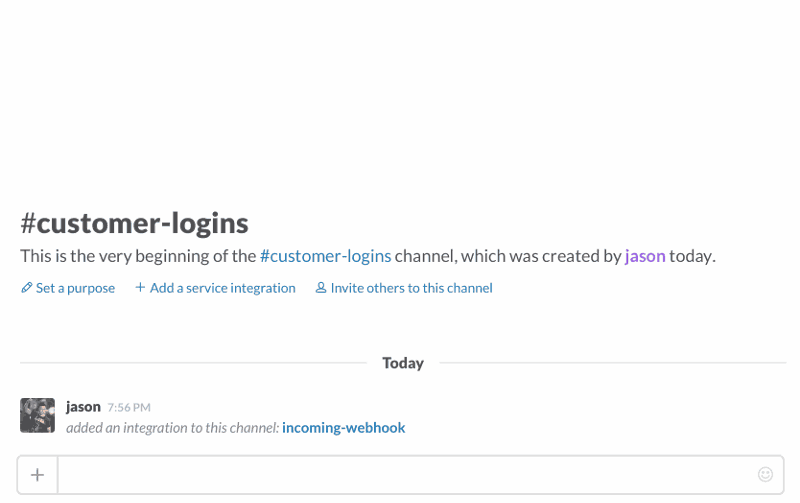Screen dimensions: 800x503
Task: Click the jason username above the message
Action: 83,407
